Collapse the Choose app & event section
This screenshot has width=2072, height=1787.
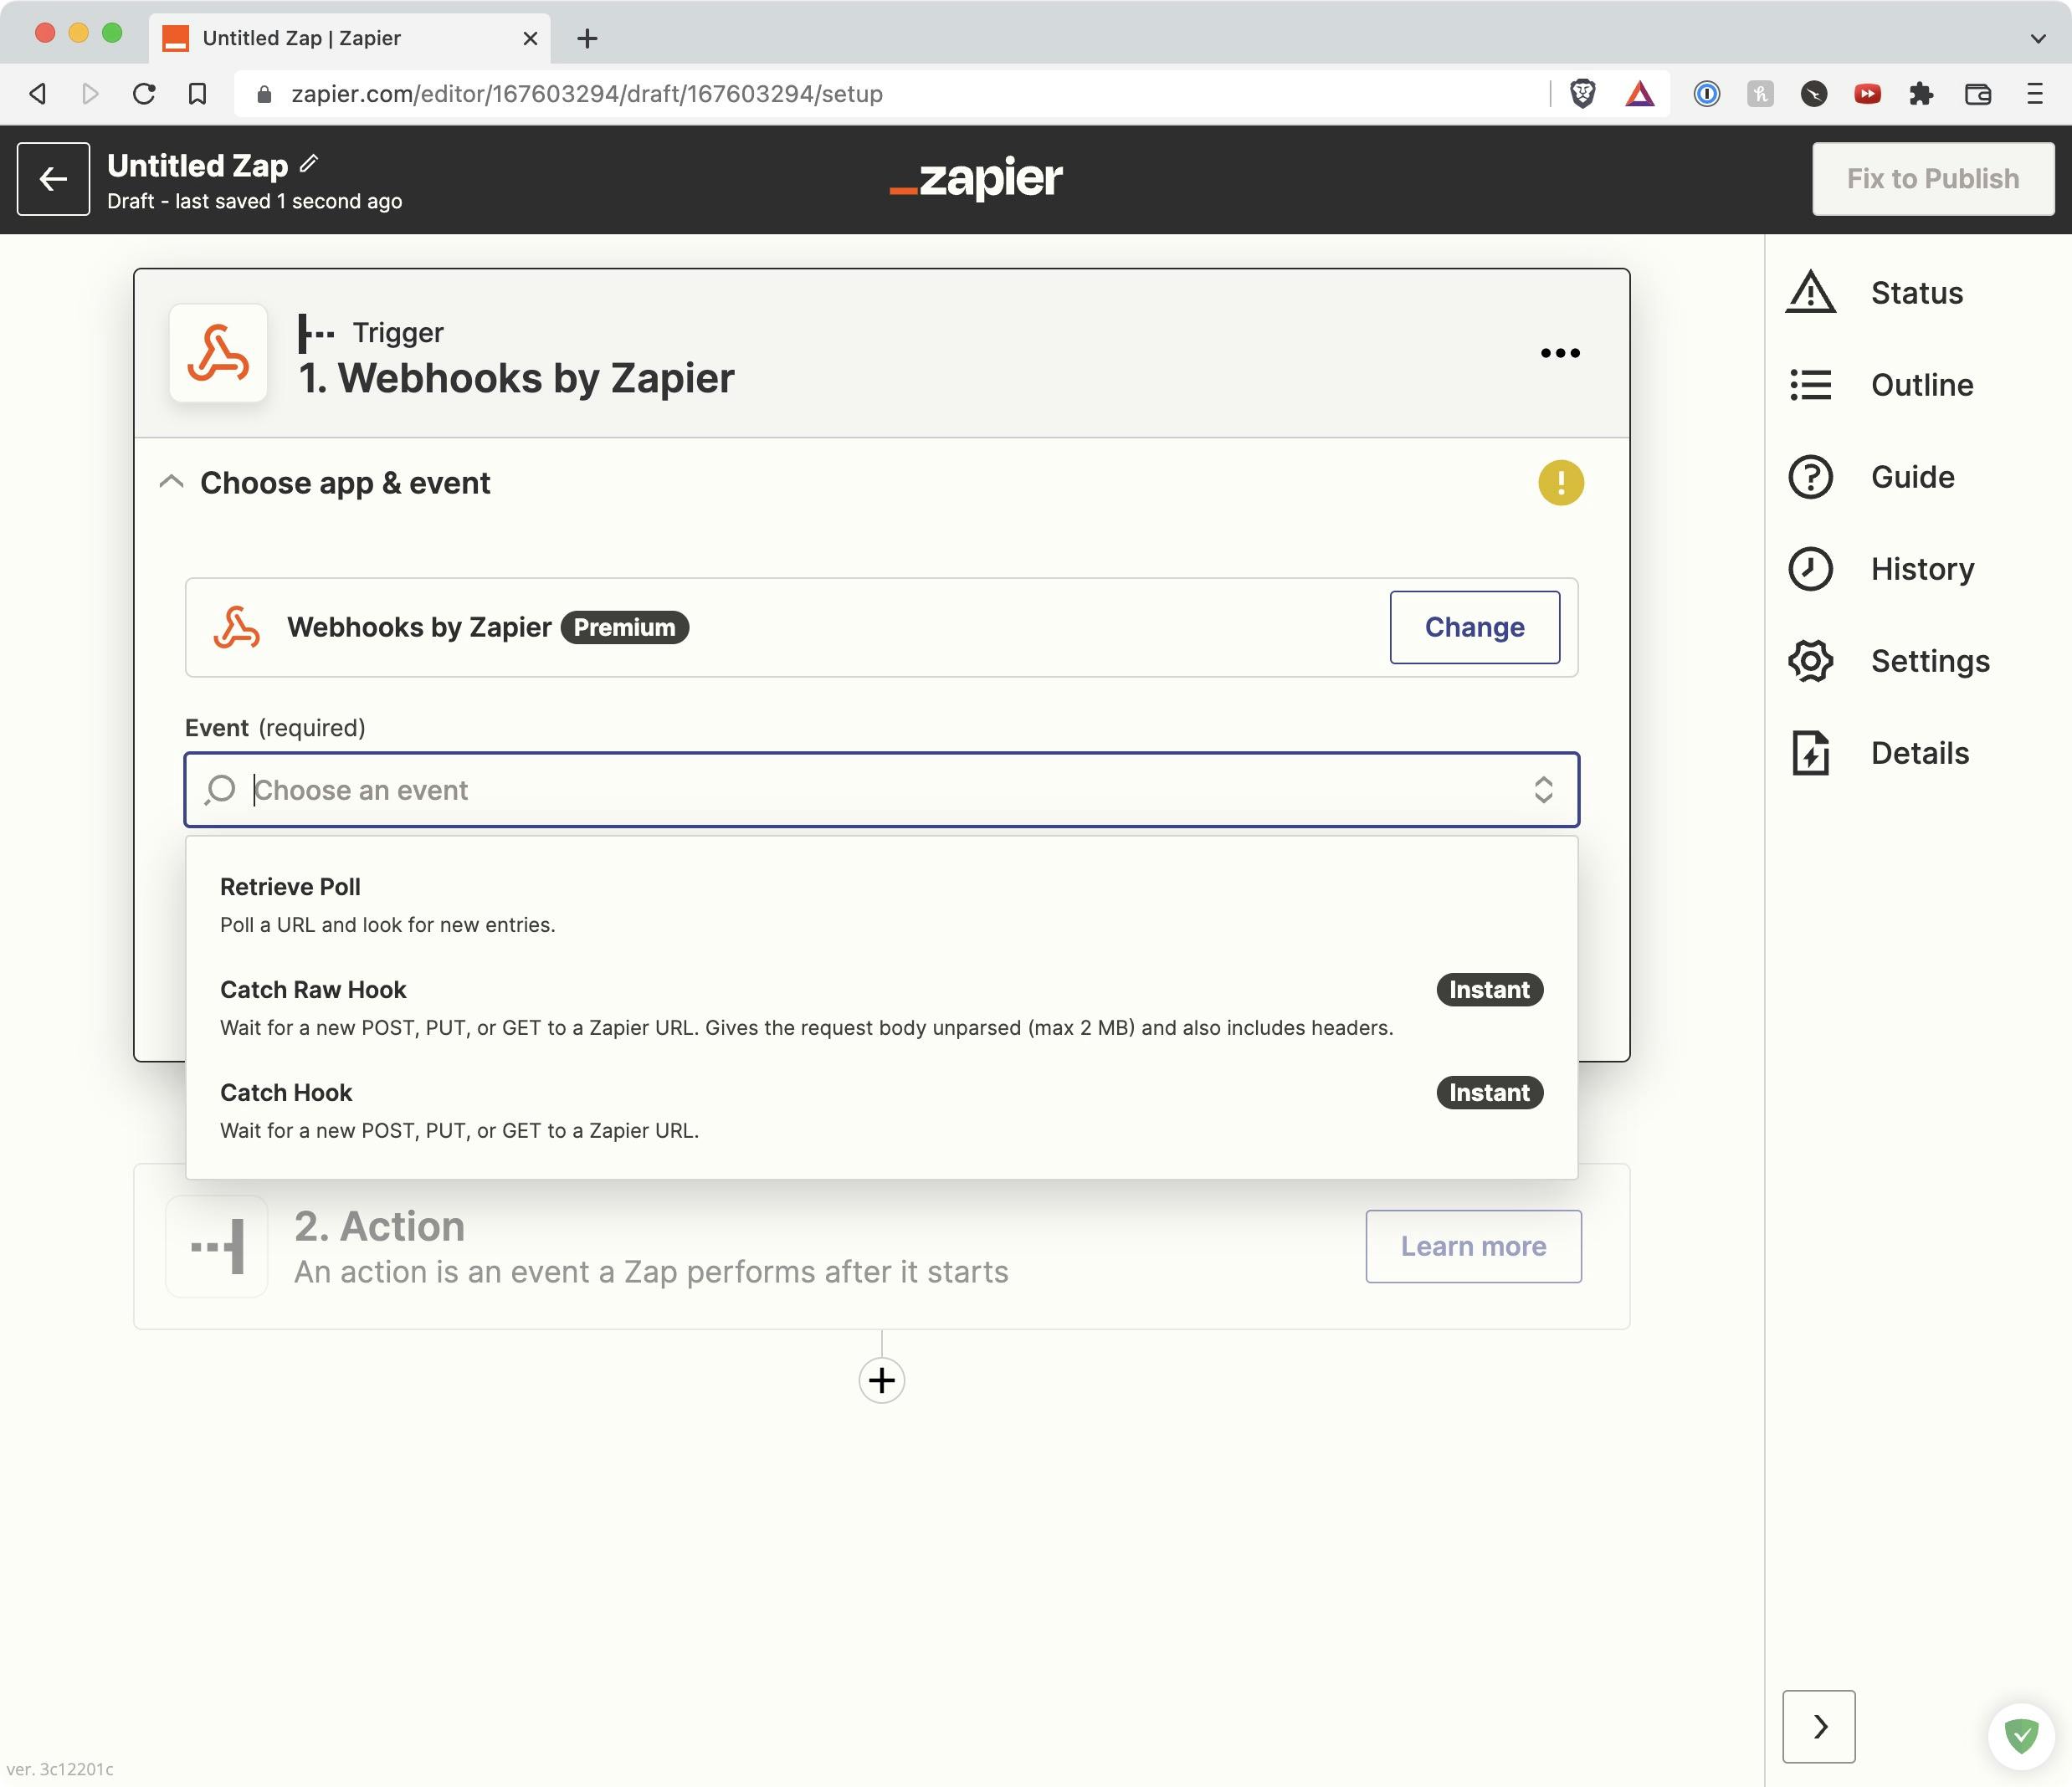pos(171,483)
